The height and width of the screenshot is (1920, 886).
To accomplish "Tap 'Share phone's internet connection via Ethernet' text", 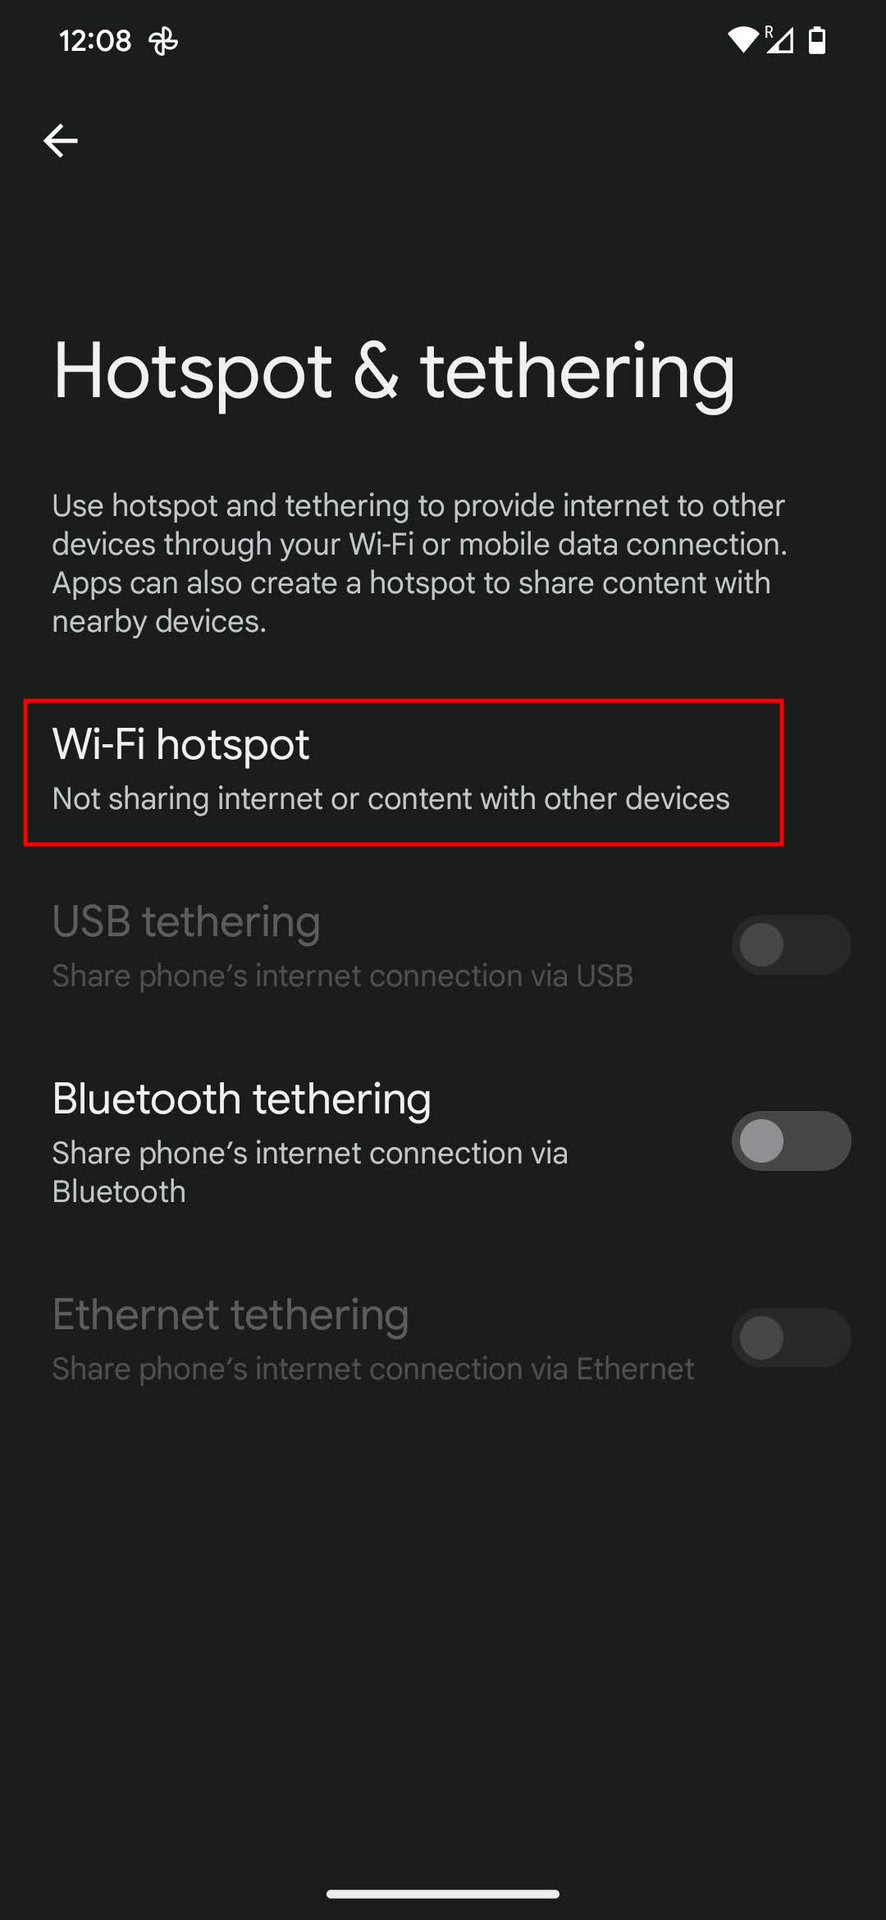I will (373, 1369).
